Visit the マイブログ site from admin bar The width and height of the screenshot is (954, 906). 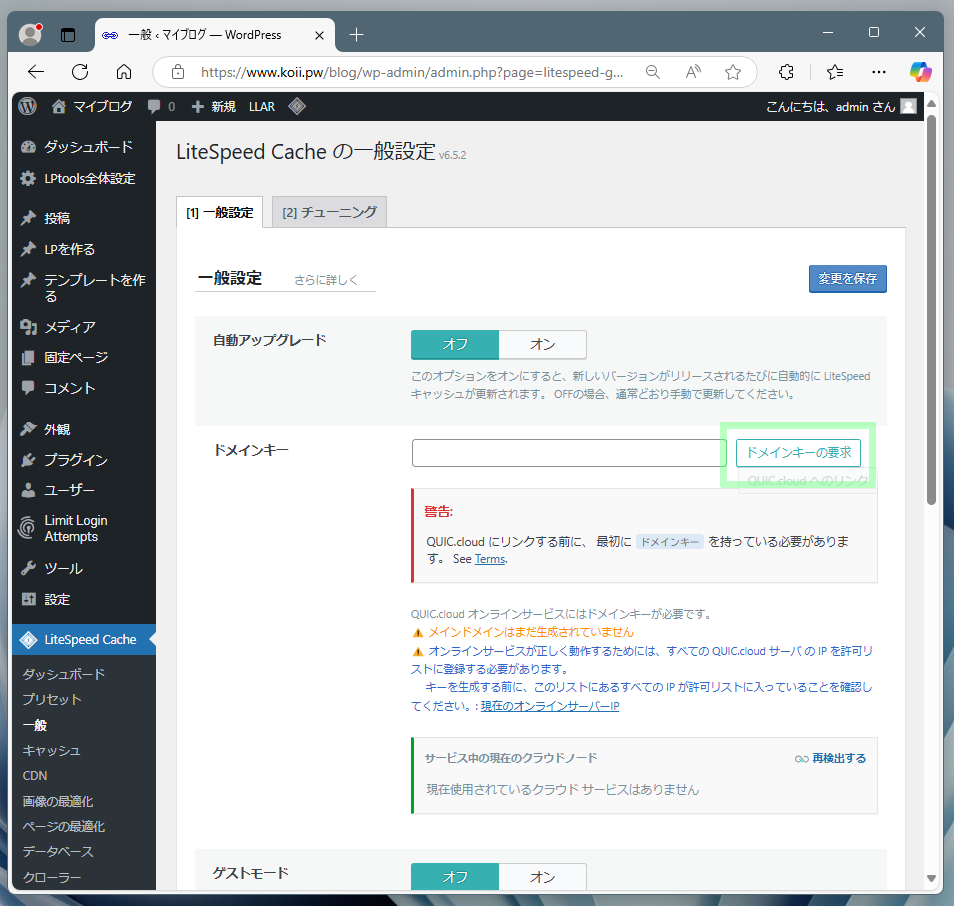tap(92, 106)
